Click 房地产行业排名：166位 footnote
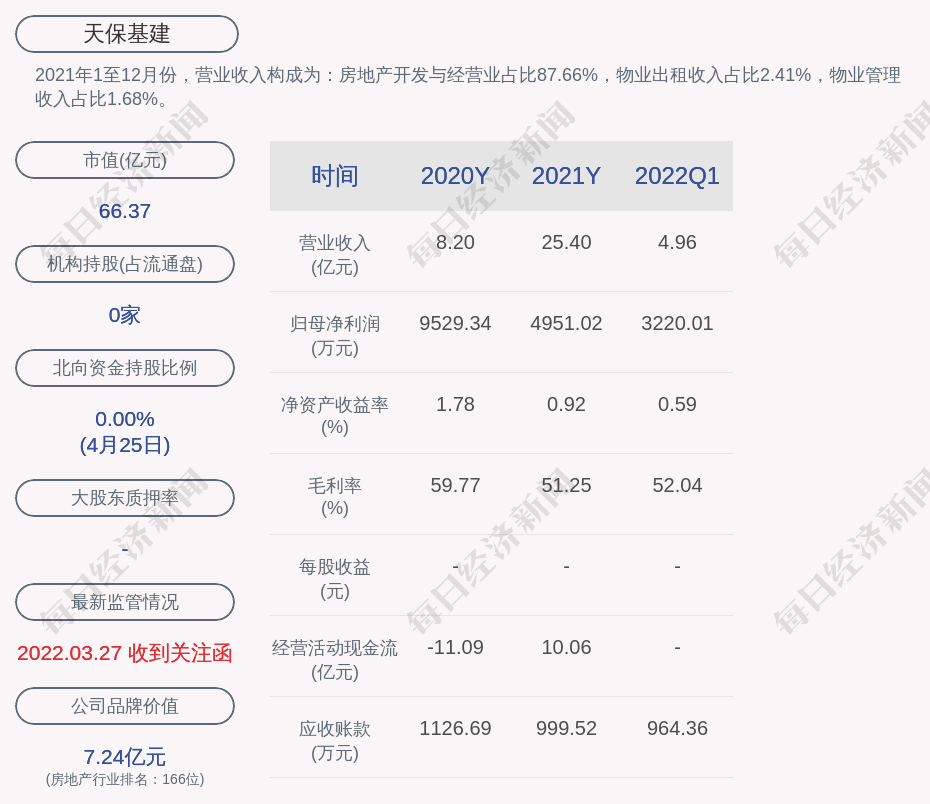930x804 pixels. coord(125,779)
